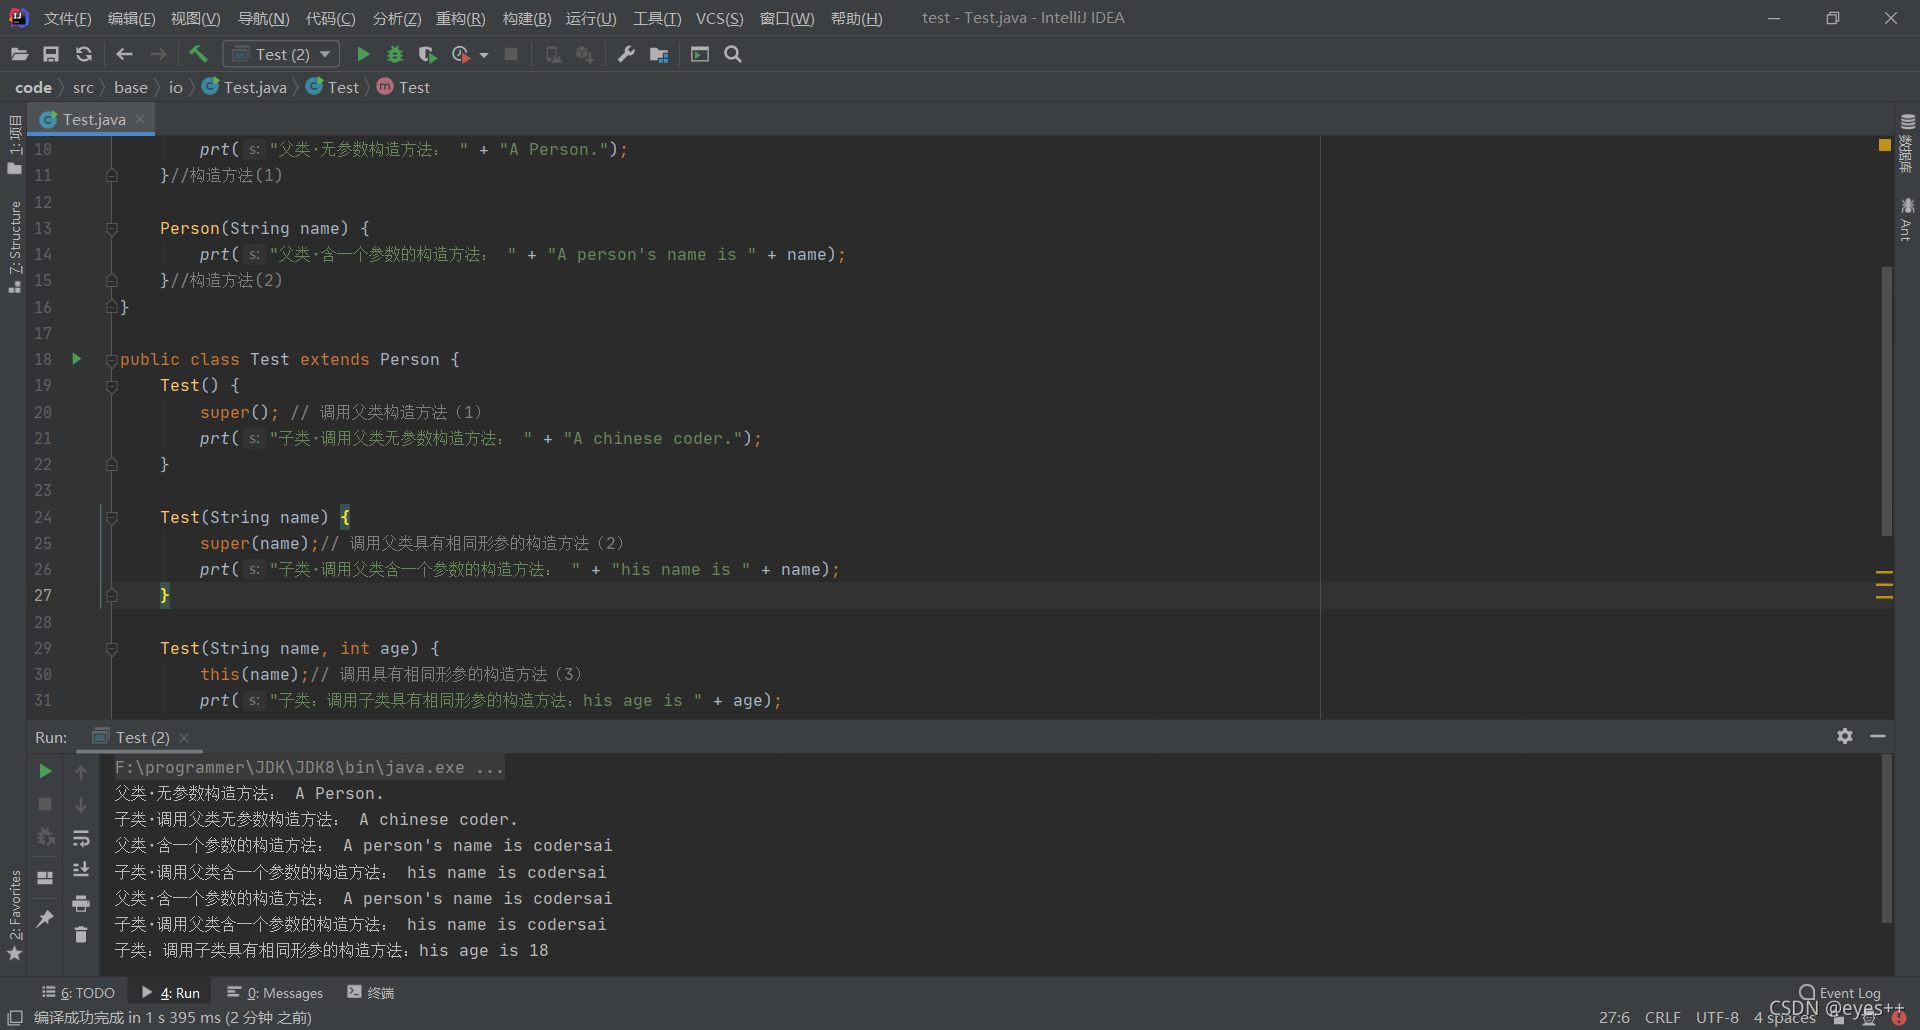Collapse Test(String name) fold at line 24

coord(112,517)
